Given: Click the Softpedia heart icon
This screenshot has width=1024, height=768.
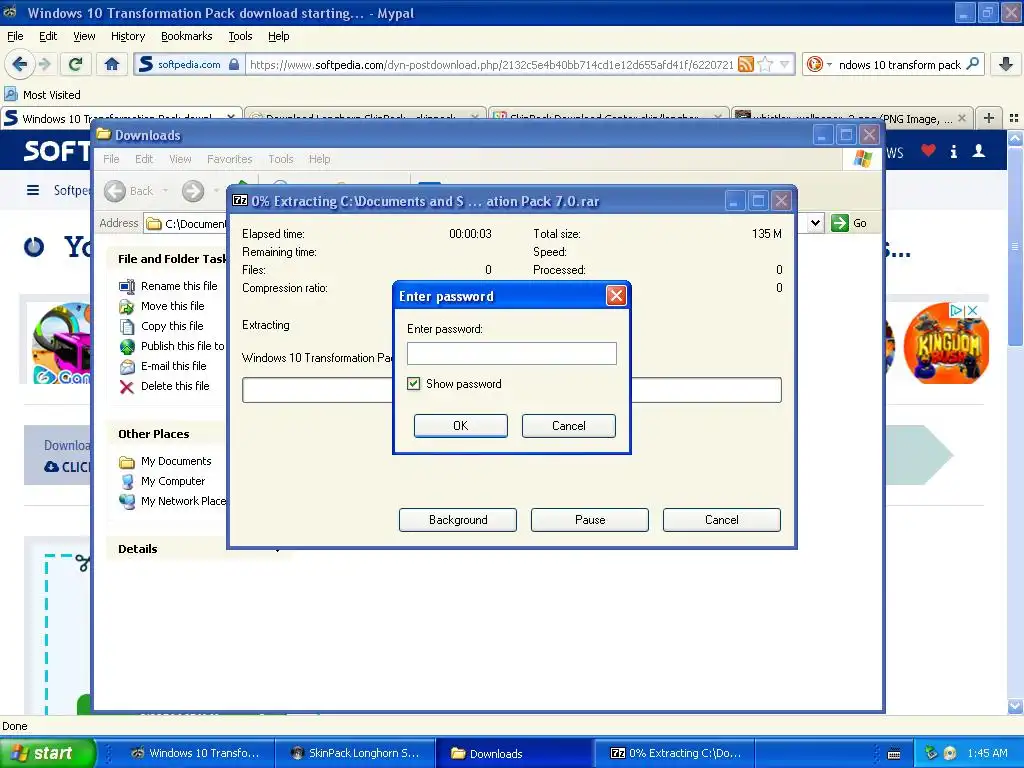Looking at the screenshot, I should 928,151.
